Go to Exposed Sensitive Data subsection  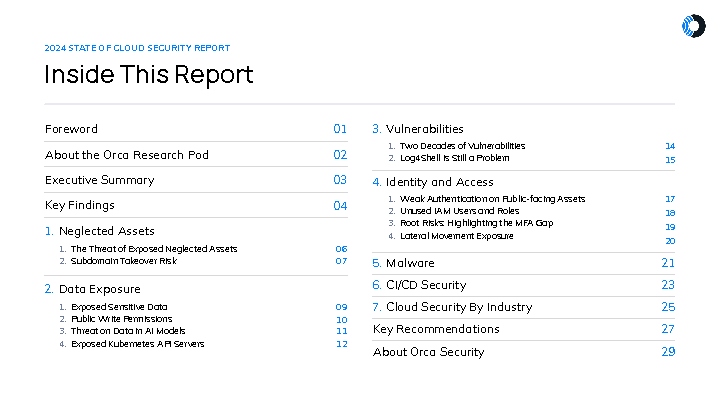[x=119, y=307]
